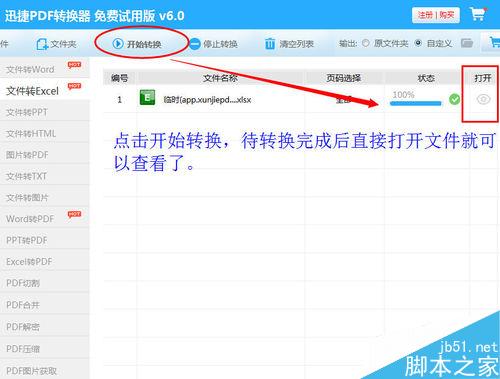Click the 状态 column header
The height and width of the screenshot is (379, 500).
426,78
